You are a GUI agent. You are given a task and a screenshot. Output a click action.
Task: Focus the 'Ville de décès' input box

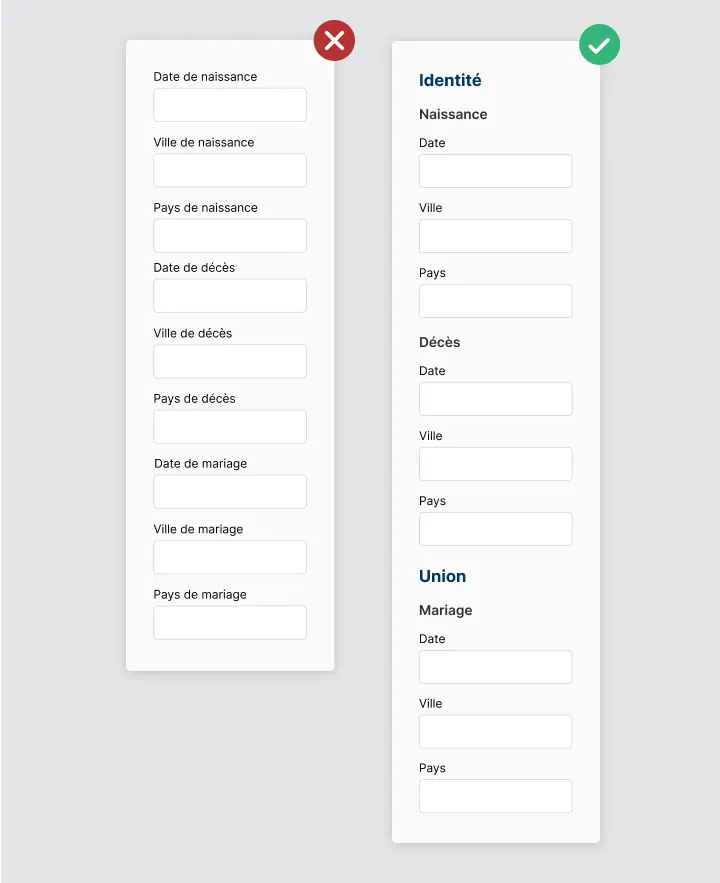click(x=230, y=361)
